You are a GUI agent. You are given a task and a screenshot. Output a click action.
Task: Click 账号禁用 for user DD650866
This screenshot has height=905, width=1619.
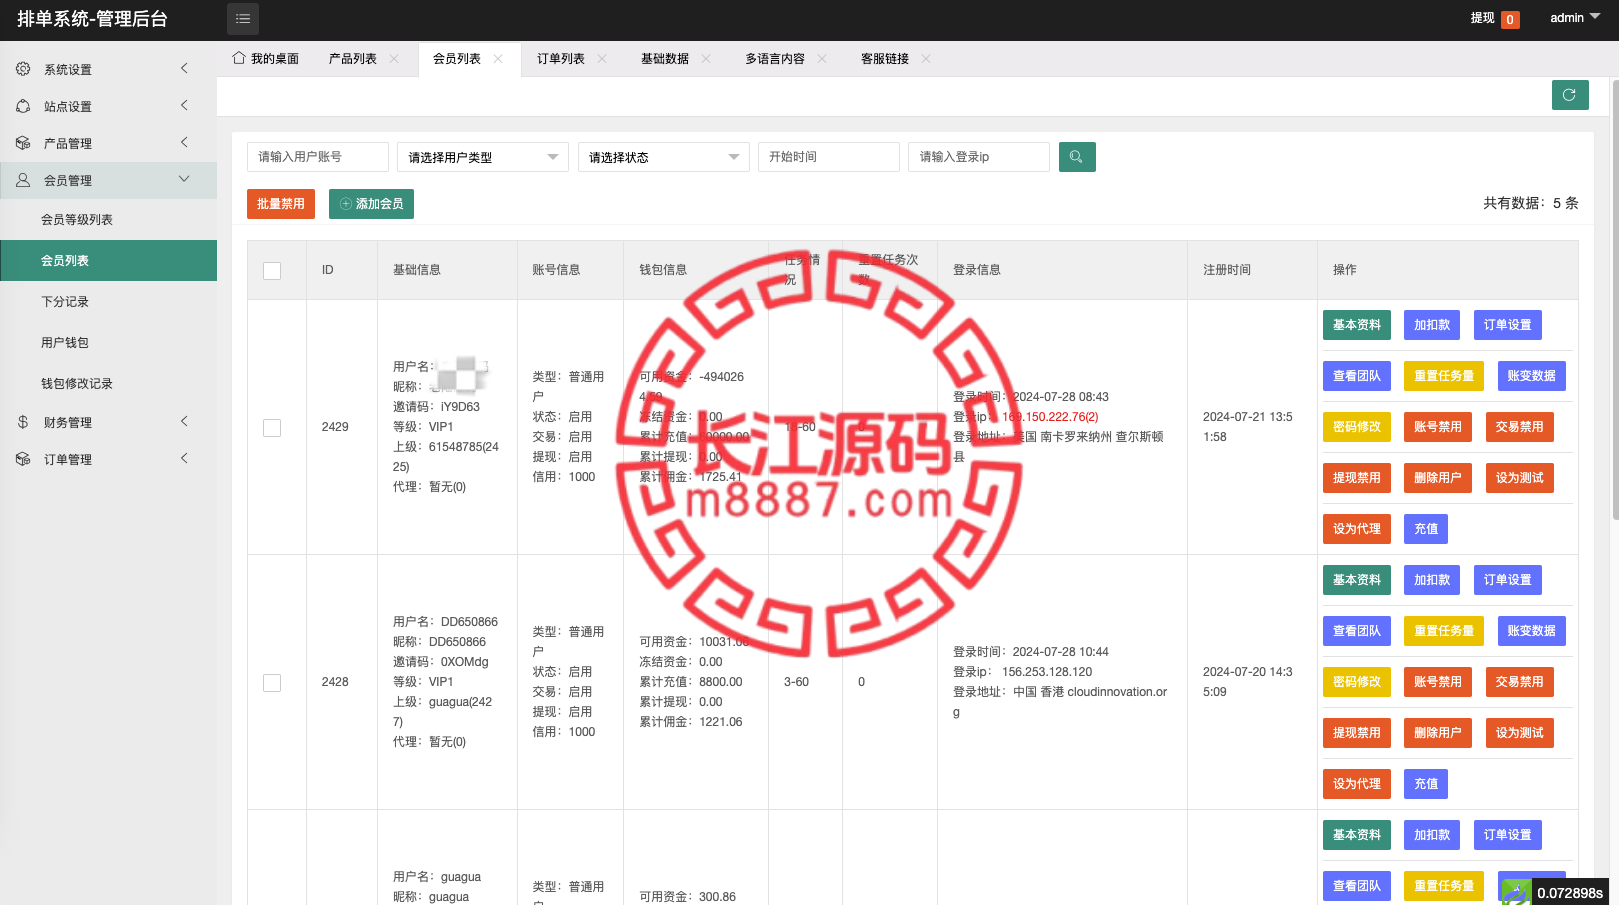click(x=1438, y=682)
